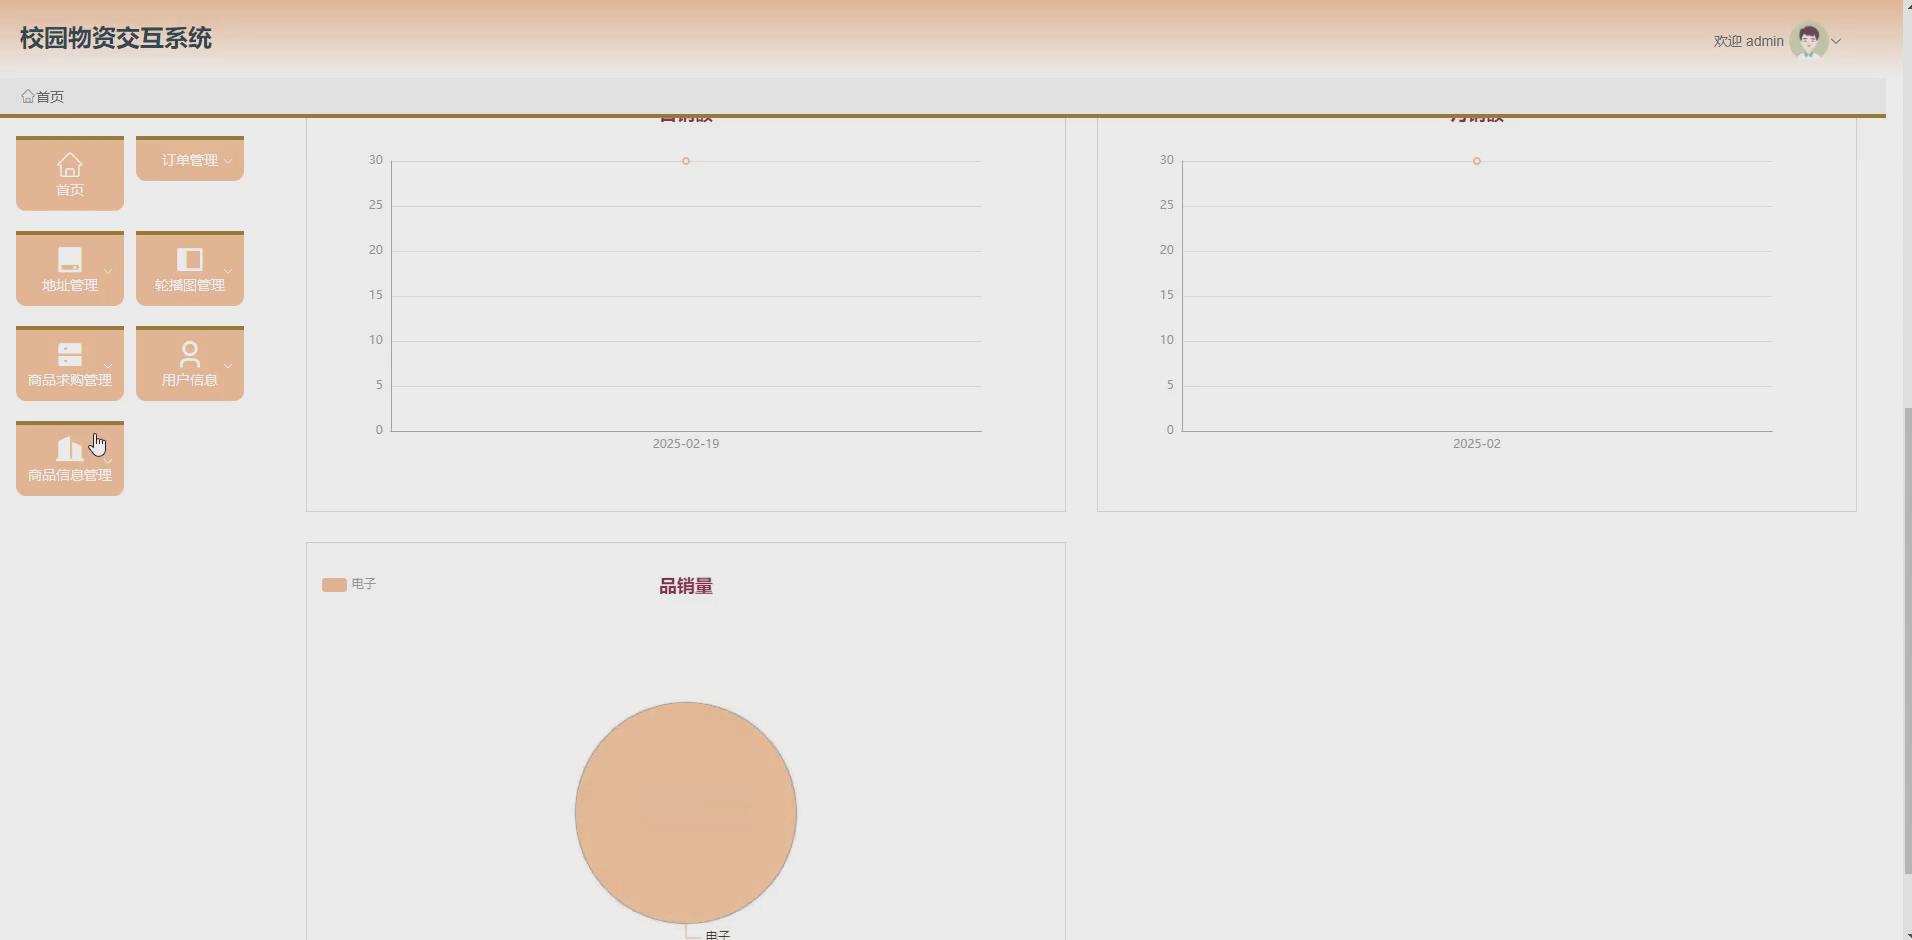Viewport: 1912px width, 940px height.
Task: Expand the 地址管理 chevron
Action: (108, 271)
